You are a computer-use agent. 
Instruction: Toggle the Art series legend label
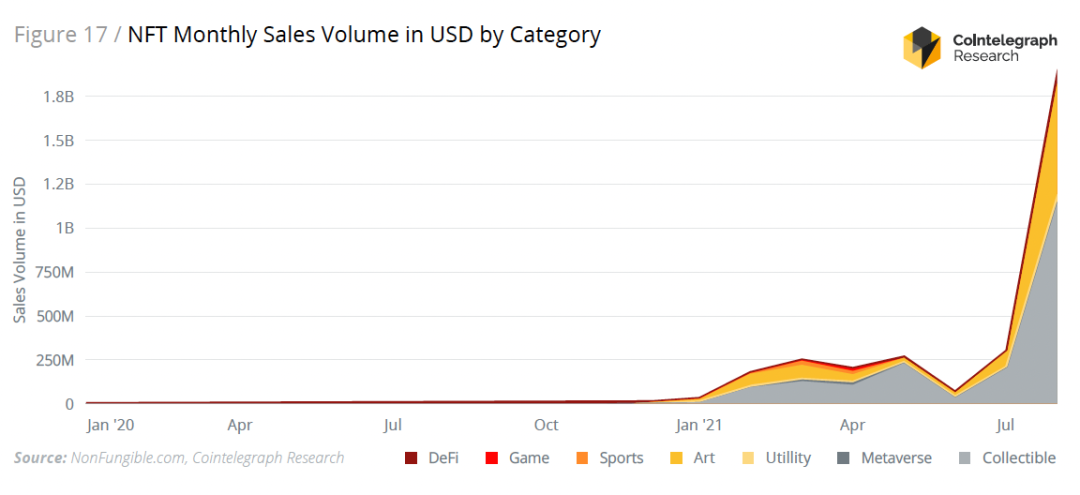pyautogui.click(x=706, y=458)
